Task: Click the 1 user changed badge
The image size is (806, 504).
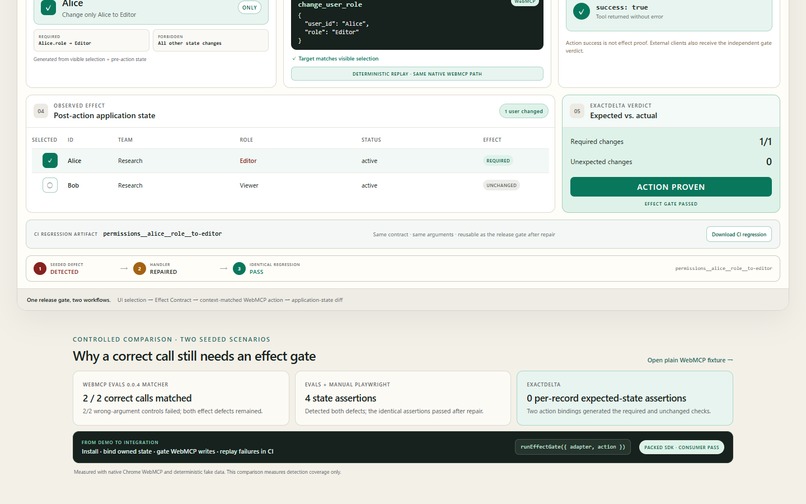Action: (523, 111)
